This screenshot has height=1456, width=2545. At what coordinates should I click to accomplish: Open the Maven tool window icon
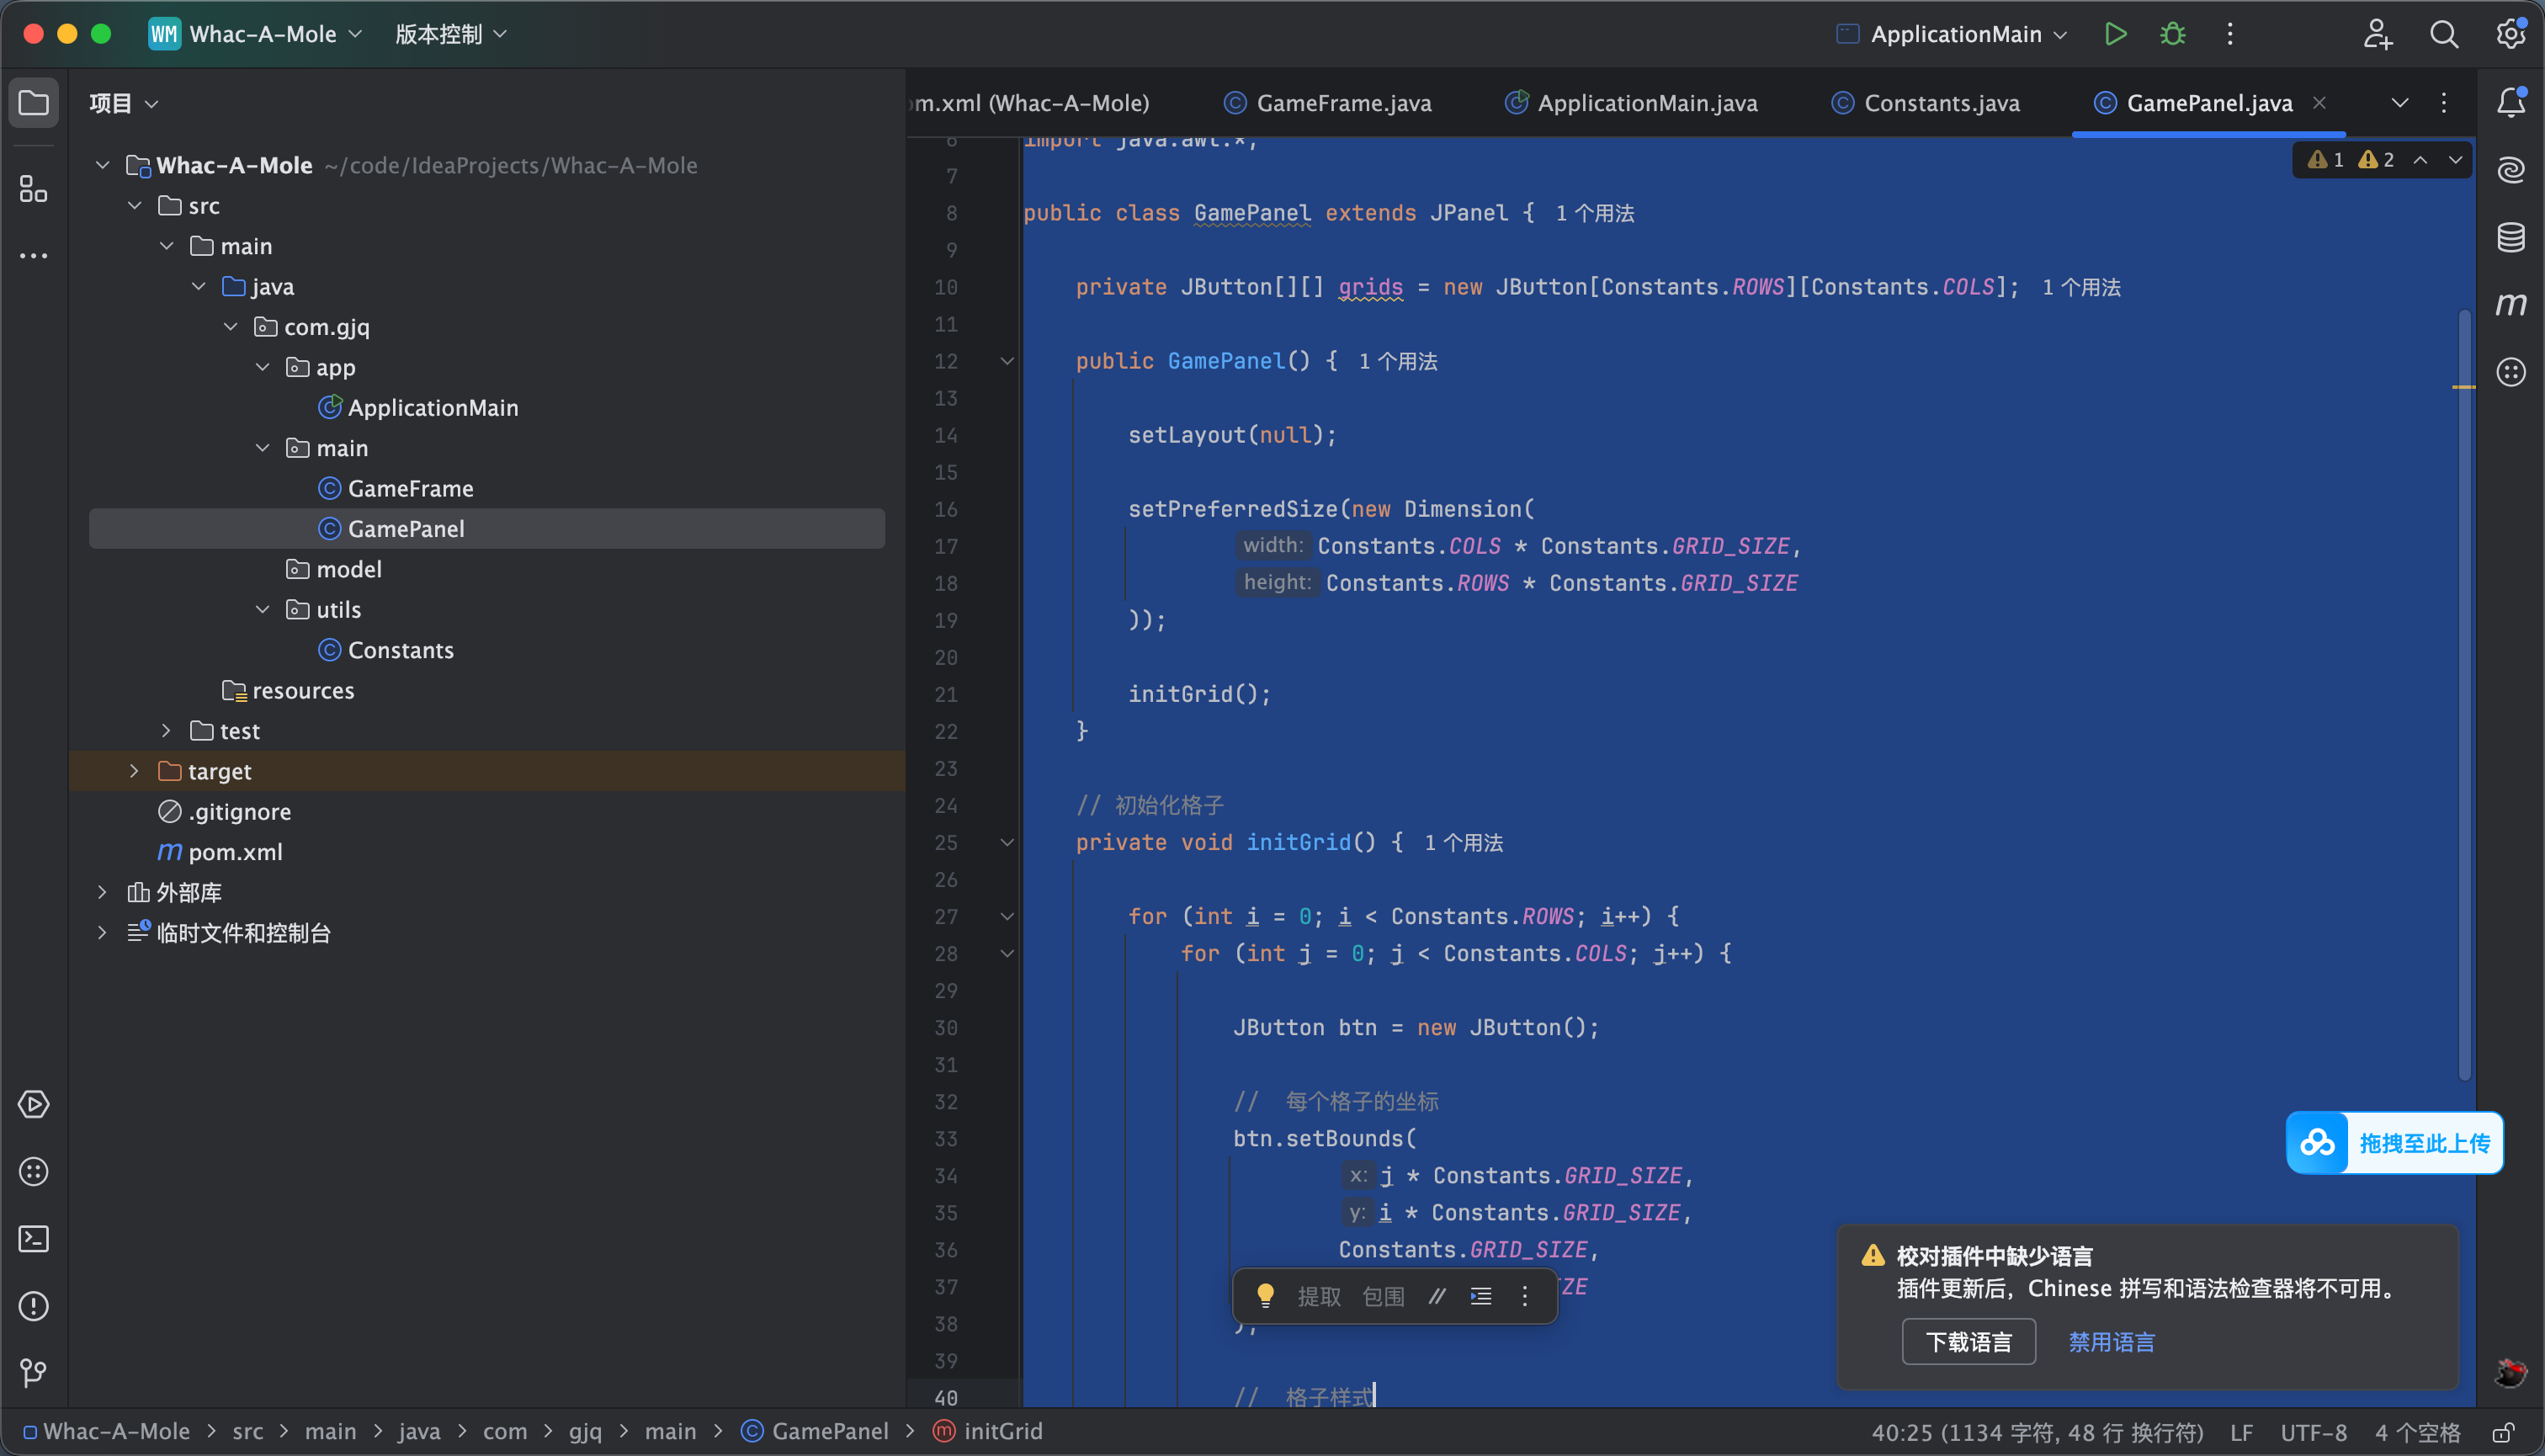[x=2511, y=304]
